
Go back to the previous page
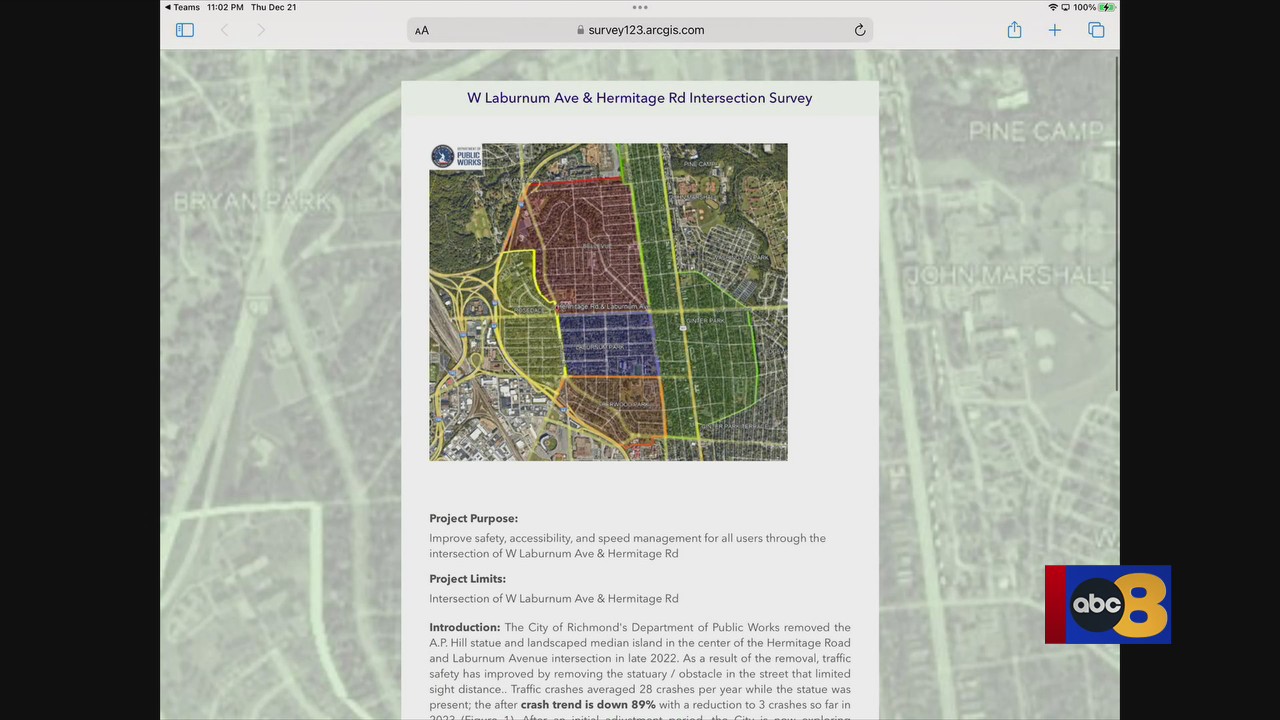point(225,30)
